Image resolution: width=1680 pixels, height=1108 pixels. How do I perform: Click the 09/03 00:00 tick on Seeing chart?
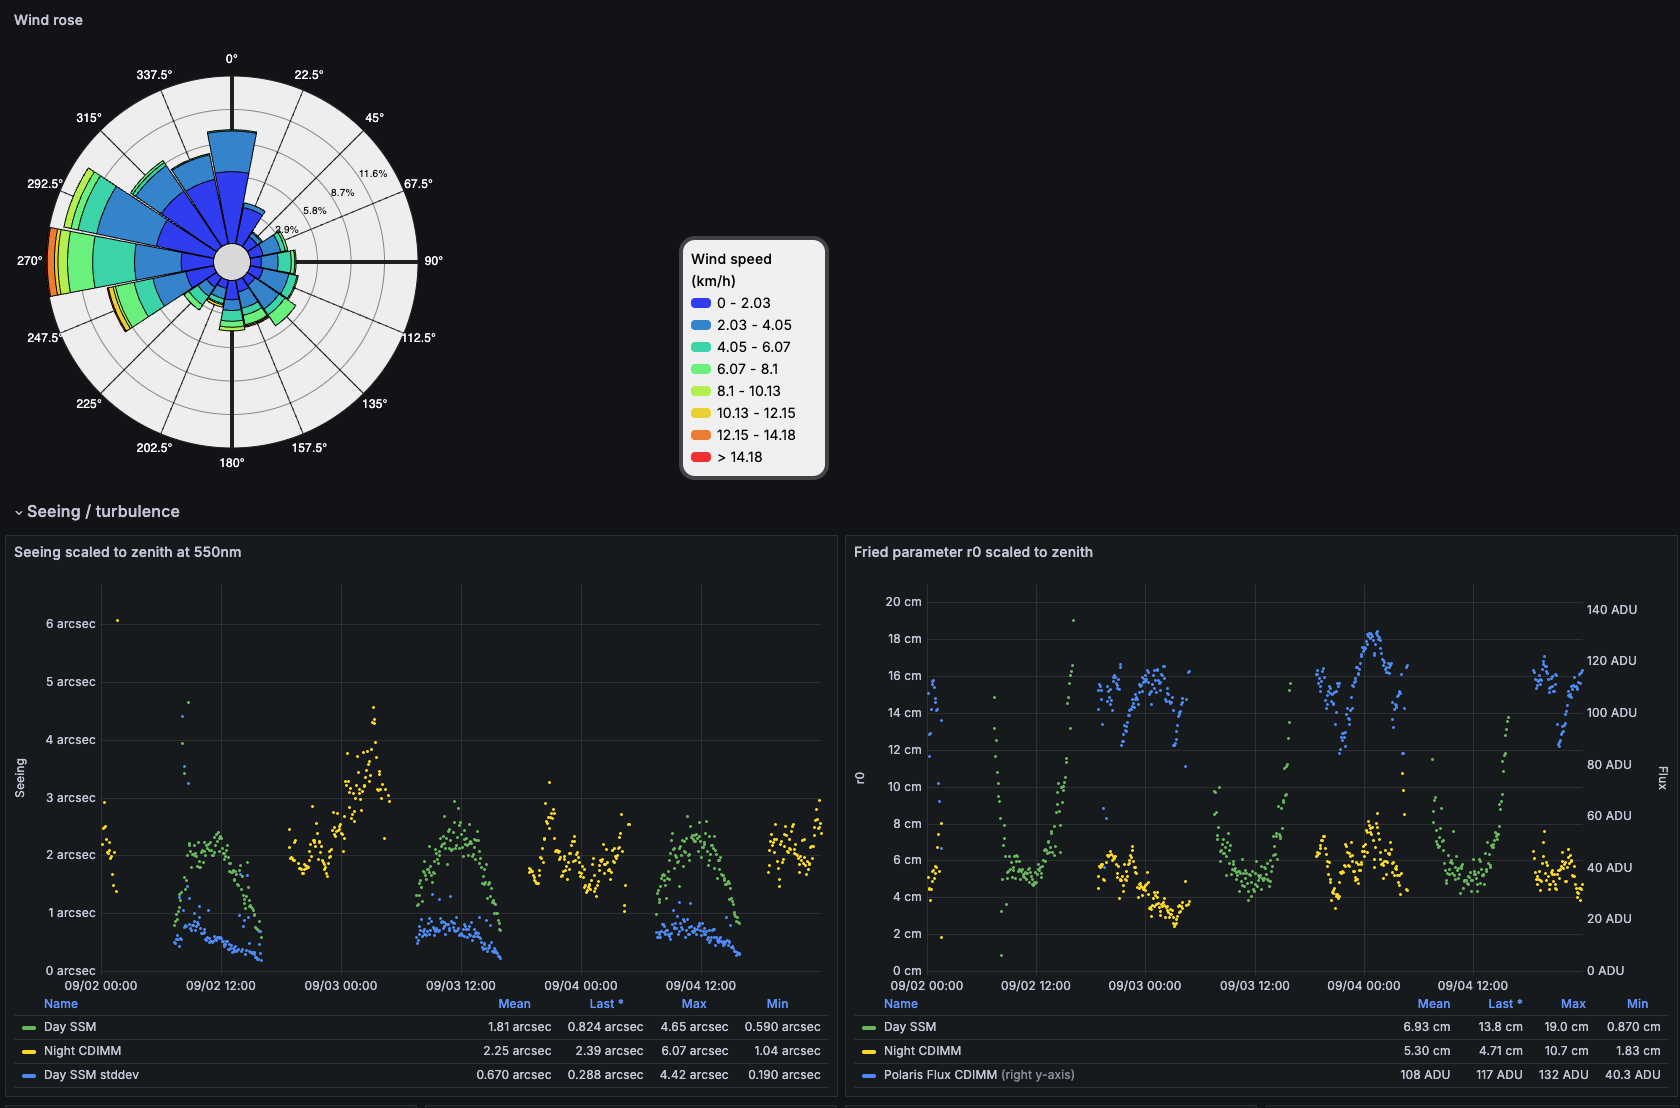[341, 986]
